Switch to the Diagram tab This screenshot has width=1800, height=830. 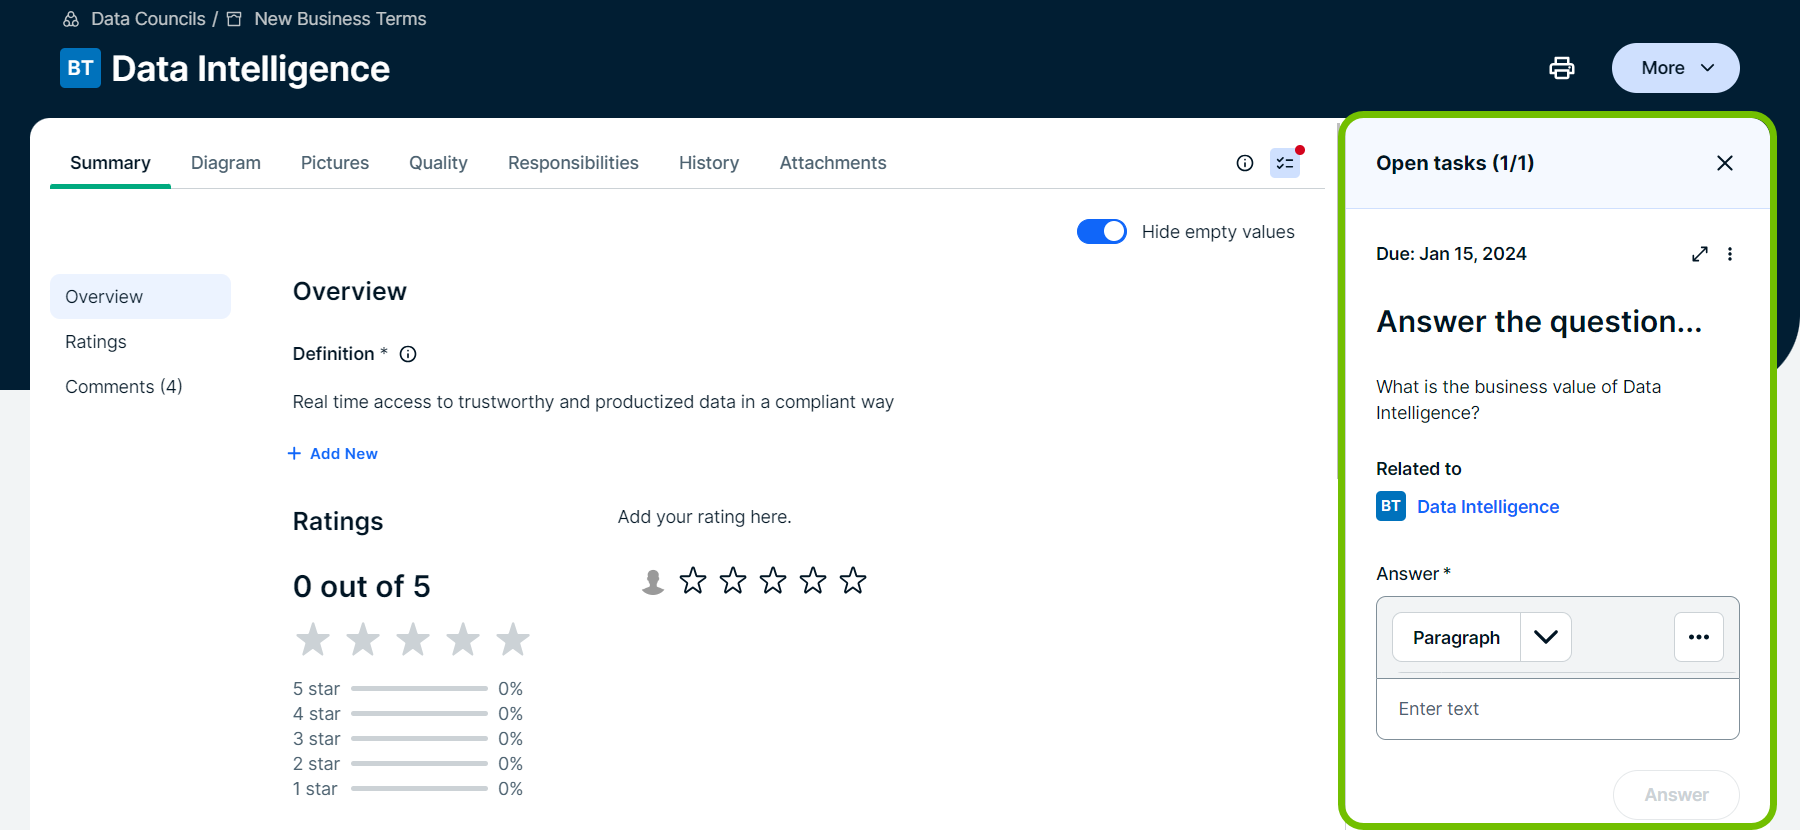[x=226, y=163]
